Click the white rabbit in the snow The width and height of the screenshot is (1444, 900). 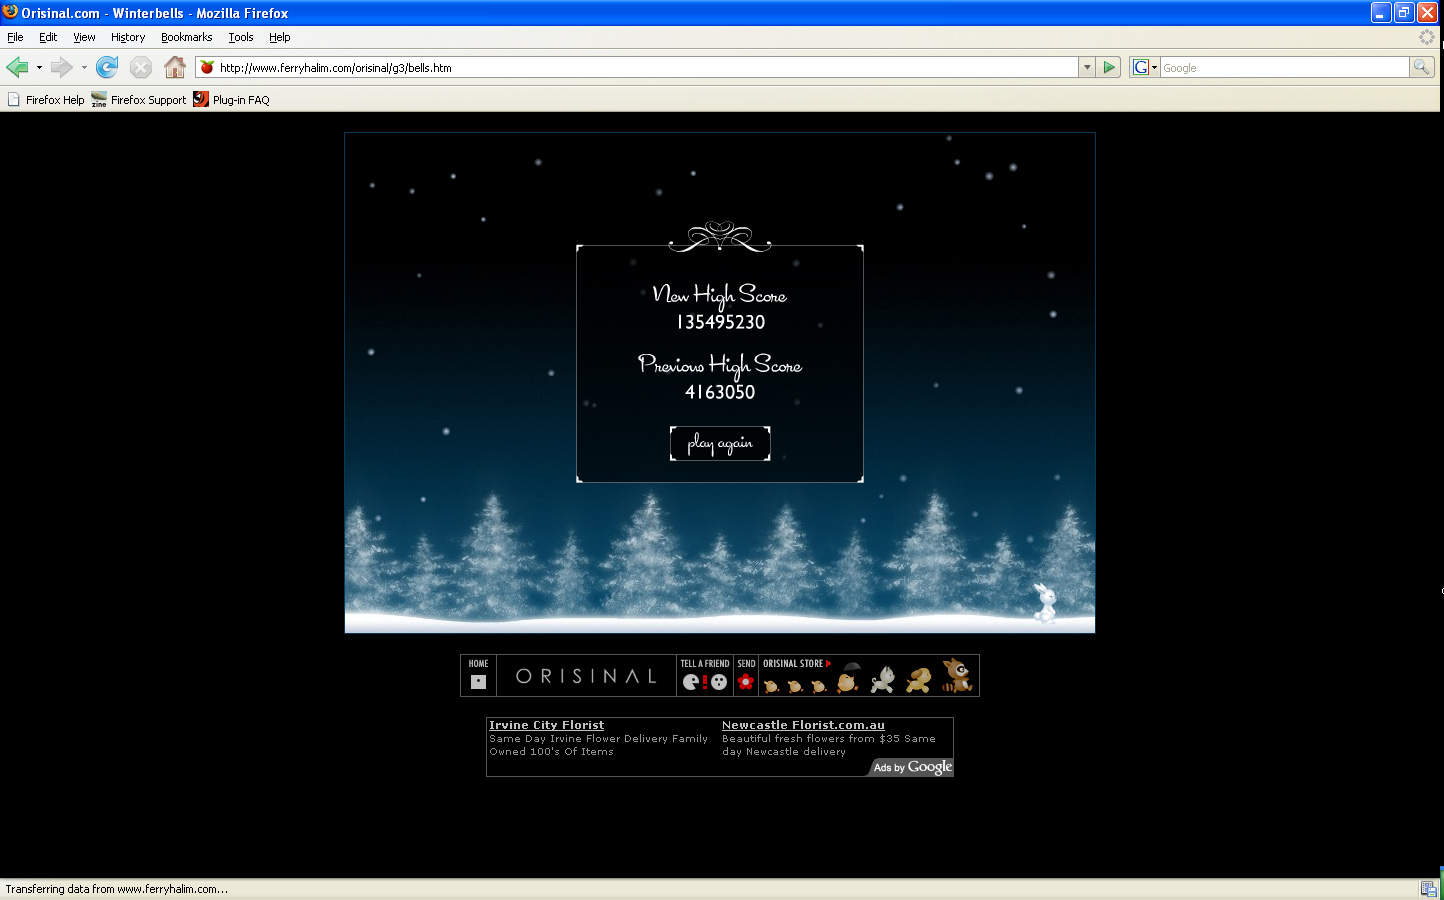[1045, 602]
